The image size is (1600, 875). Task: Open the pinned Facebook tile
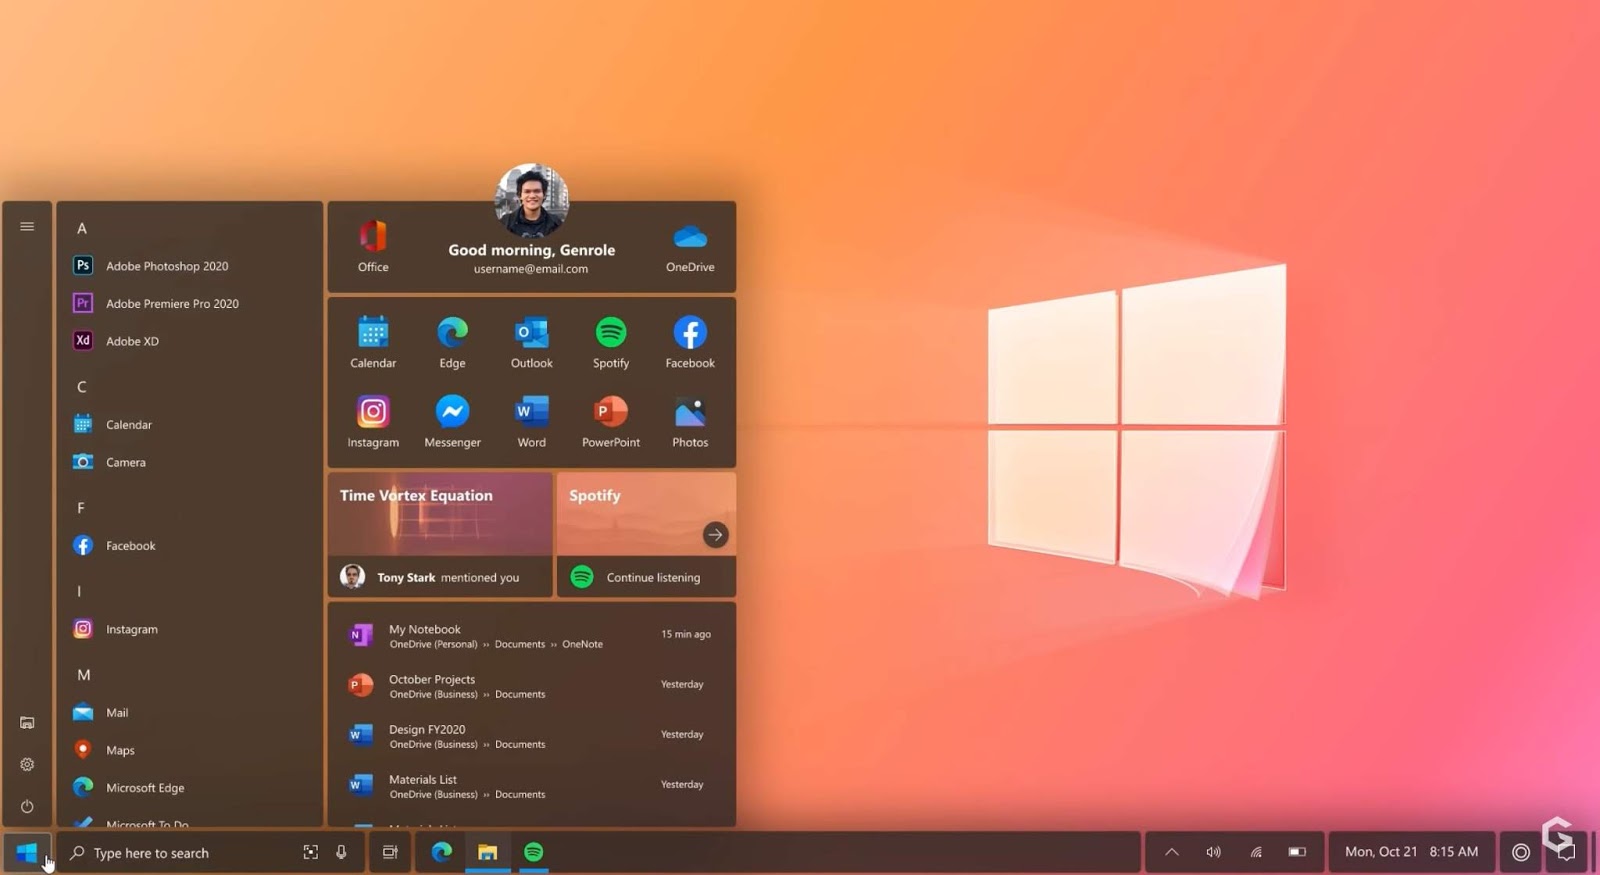pyautogui.click(x=690, y=342)
